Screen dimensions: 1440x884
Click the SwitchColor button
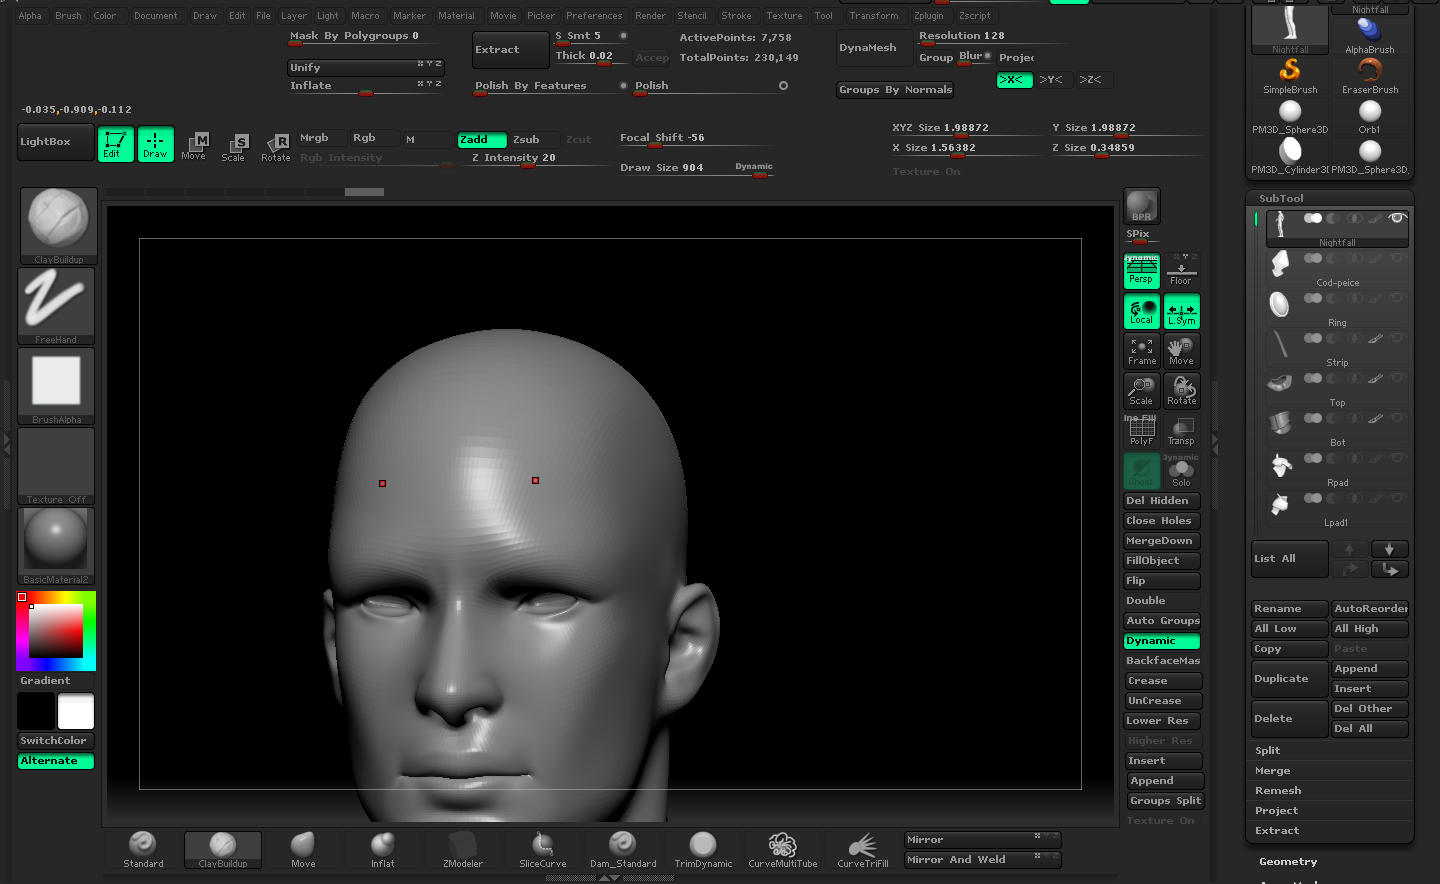click(x=56, y=741)
